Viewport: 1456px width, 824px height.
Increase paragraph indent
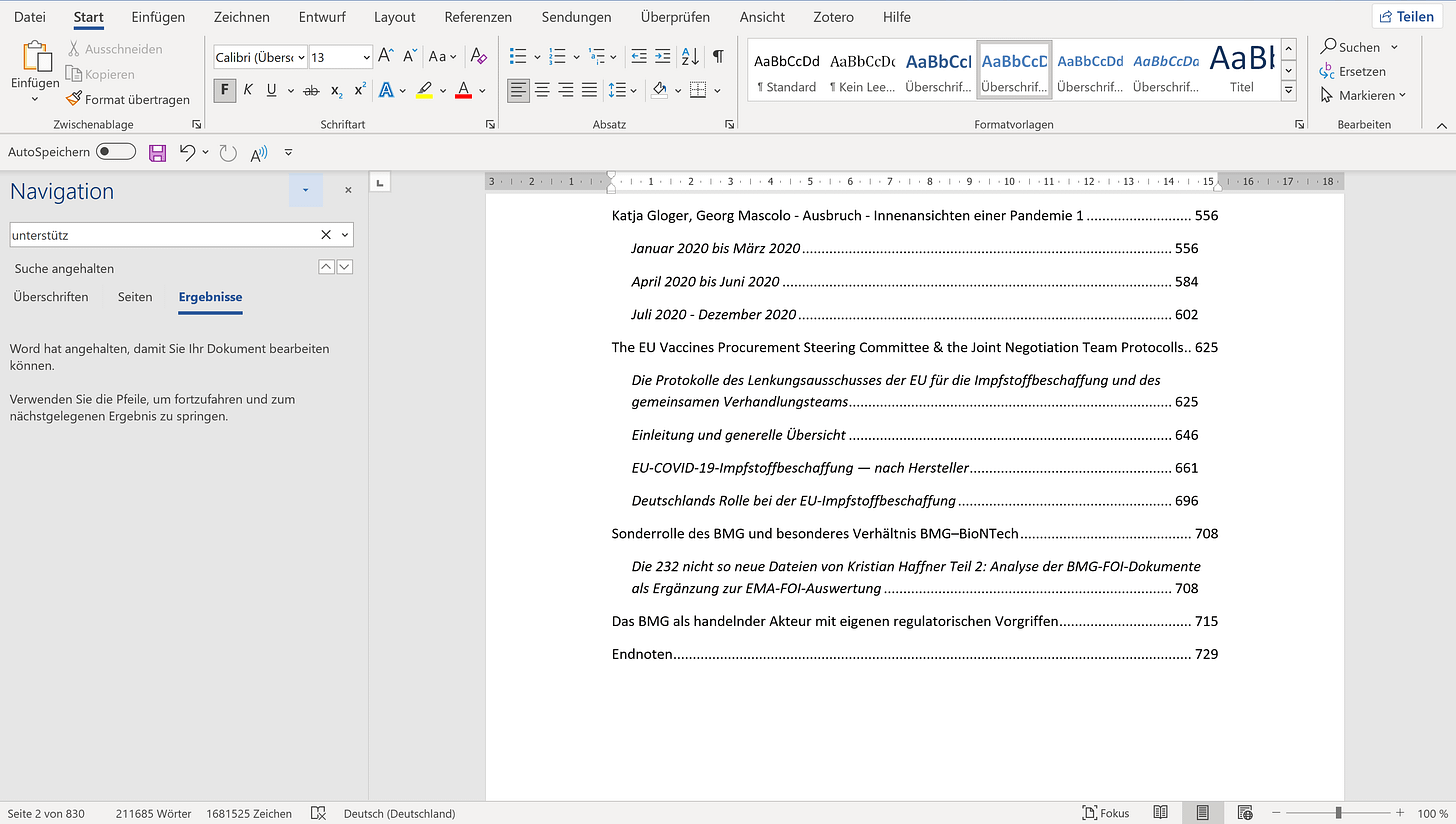click(x=663, y=56)
